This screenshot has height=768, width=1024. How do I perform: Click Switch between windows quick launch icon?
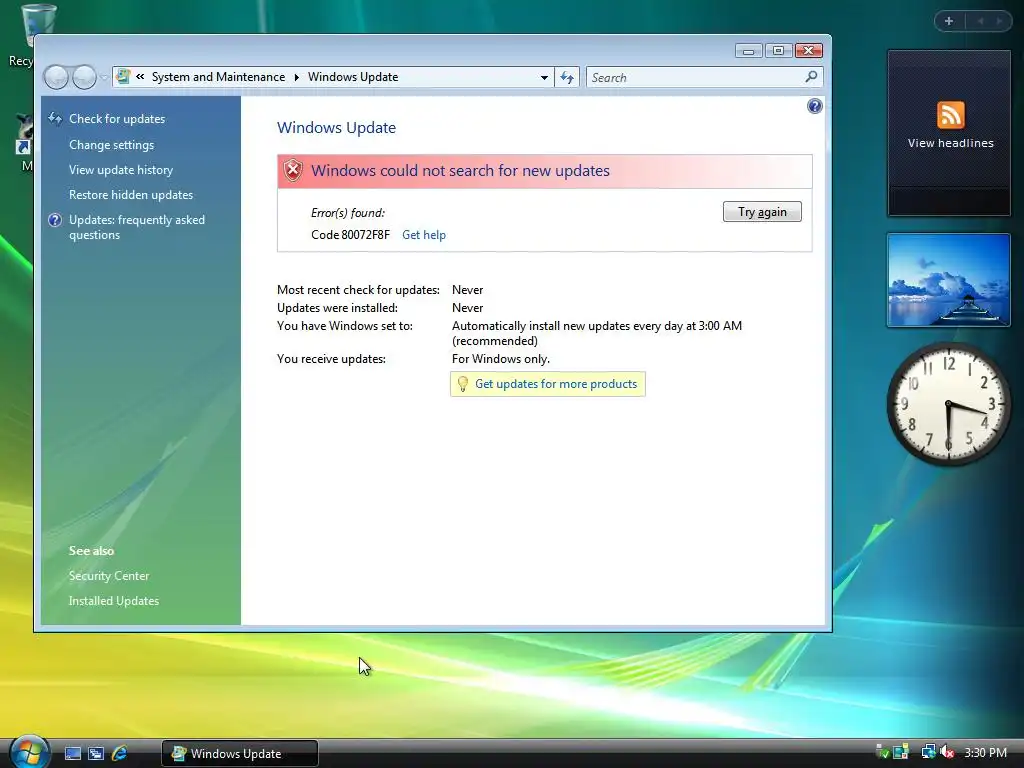click(96, 754)
